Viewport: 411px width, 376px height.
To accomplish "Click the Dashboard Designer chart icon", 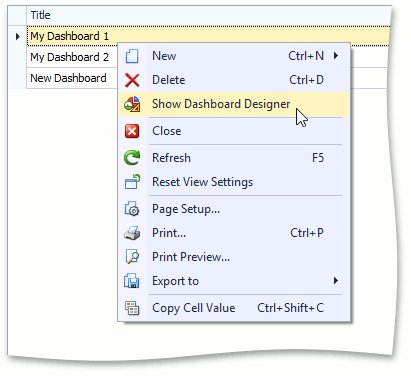I will 132,104.
